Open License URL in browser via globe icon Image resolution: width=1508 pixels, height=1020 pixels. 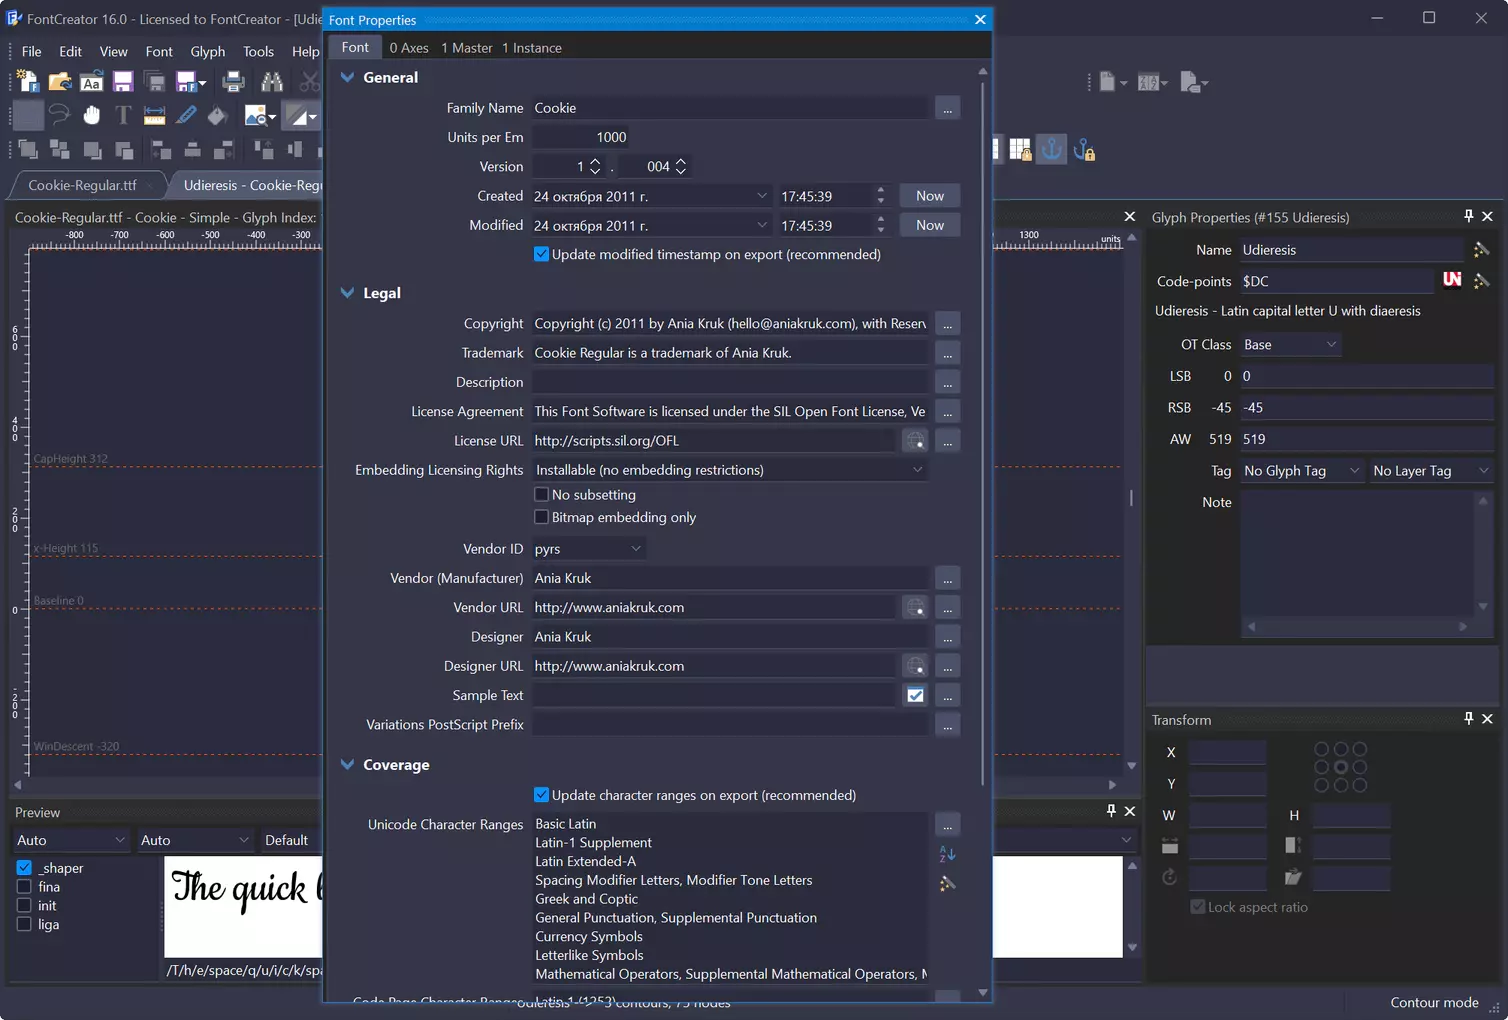pos(915,440)
